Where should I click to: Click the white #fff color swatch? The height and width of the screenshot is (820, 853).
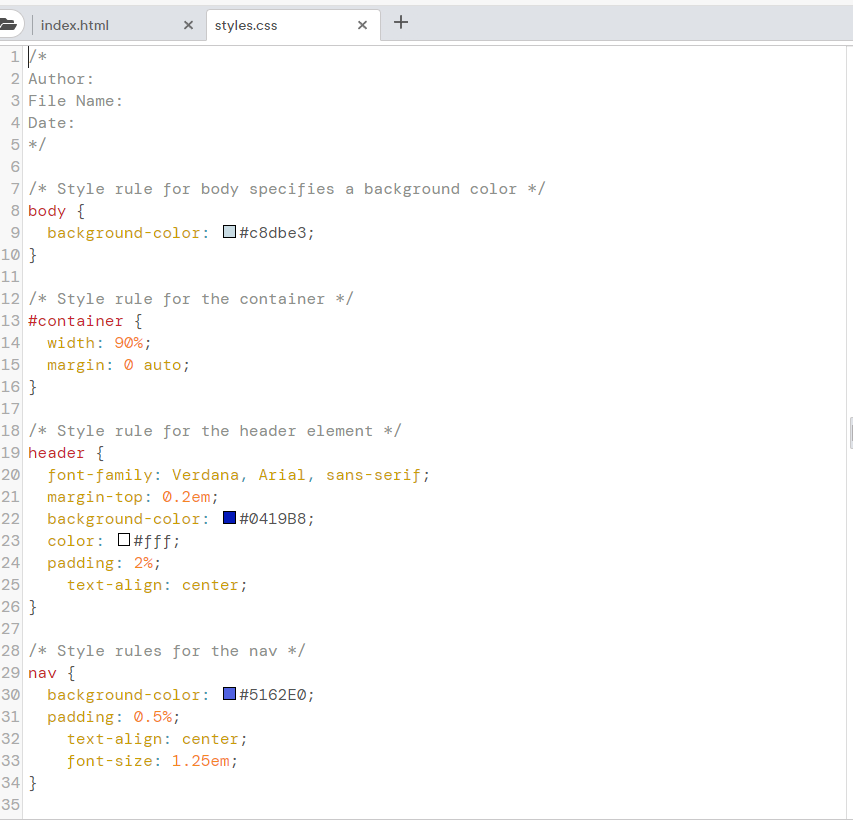(124, 540)
